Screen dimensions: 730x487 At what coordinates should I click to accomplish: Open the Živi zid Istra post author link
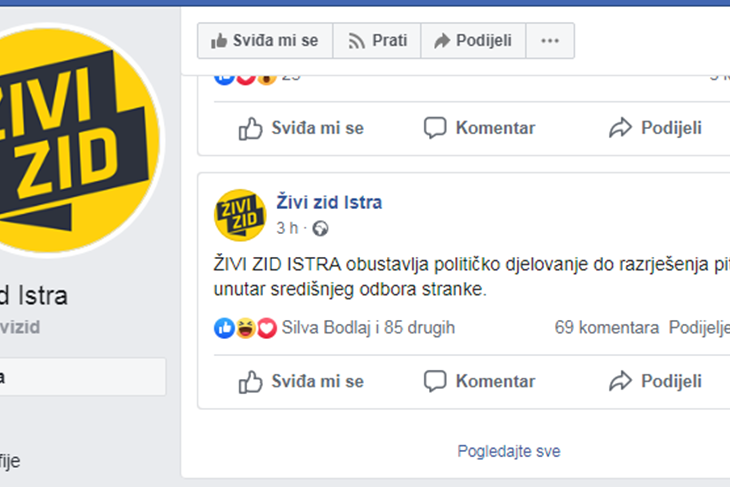tap(329, 203)
